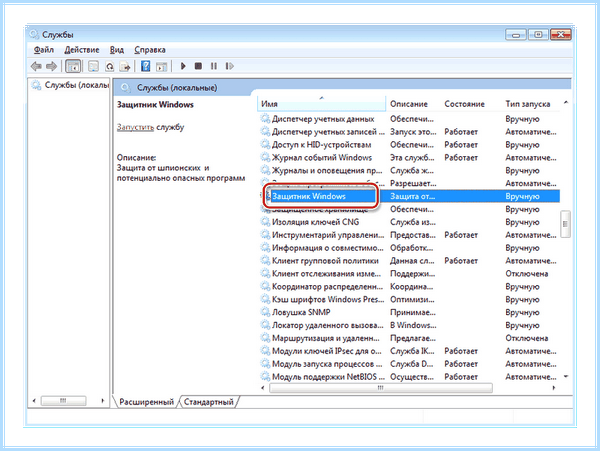Screen dimensions: 600x451
Task: Switch to the Стандартный tab
Action: tap(209, 402)
